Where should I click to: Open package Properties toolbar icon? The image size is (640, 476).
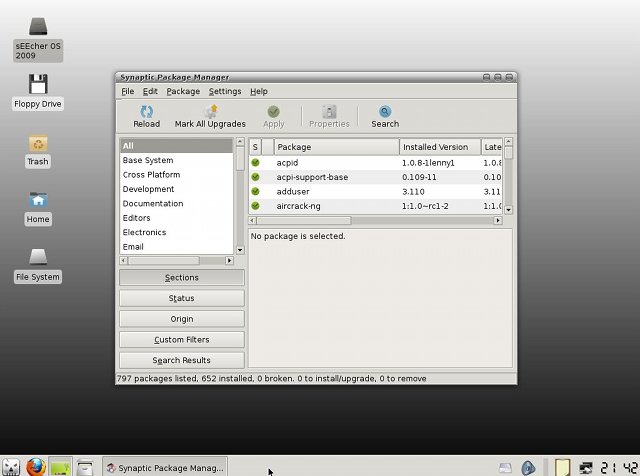tap(329, 111)
